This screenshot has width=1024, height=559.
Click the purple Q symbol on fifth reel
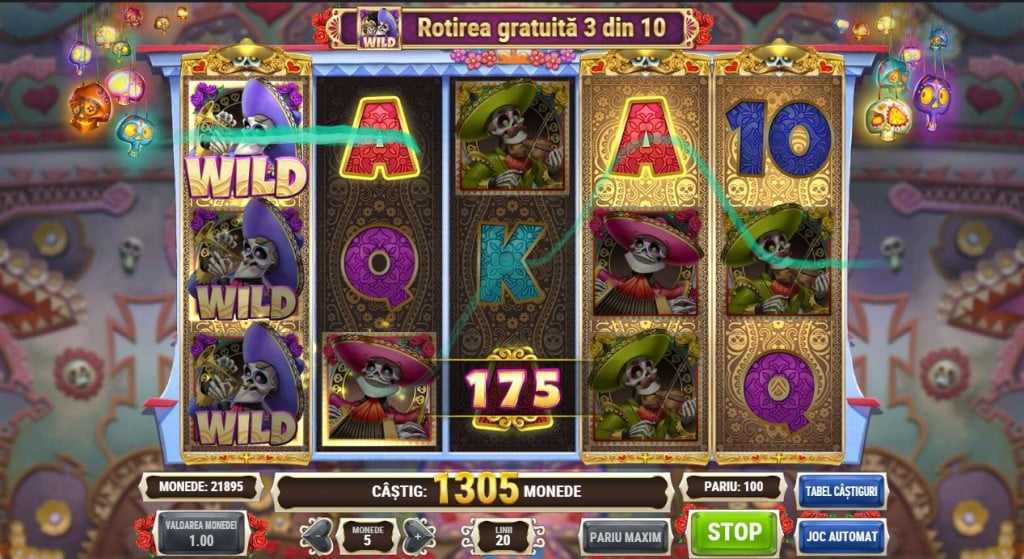pos(779,389)
